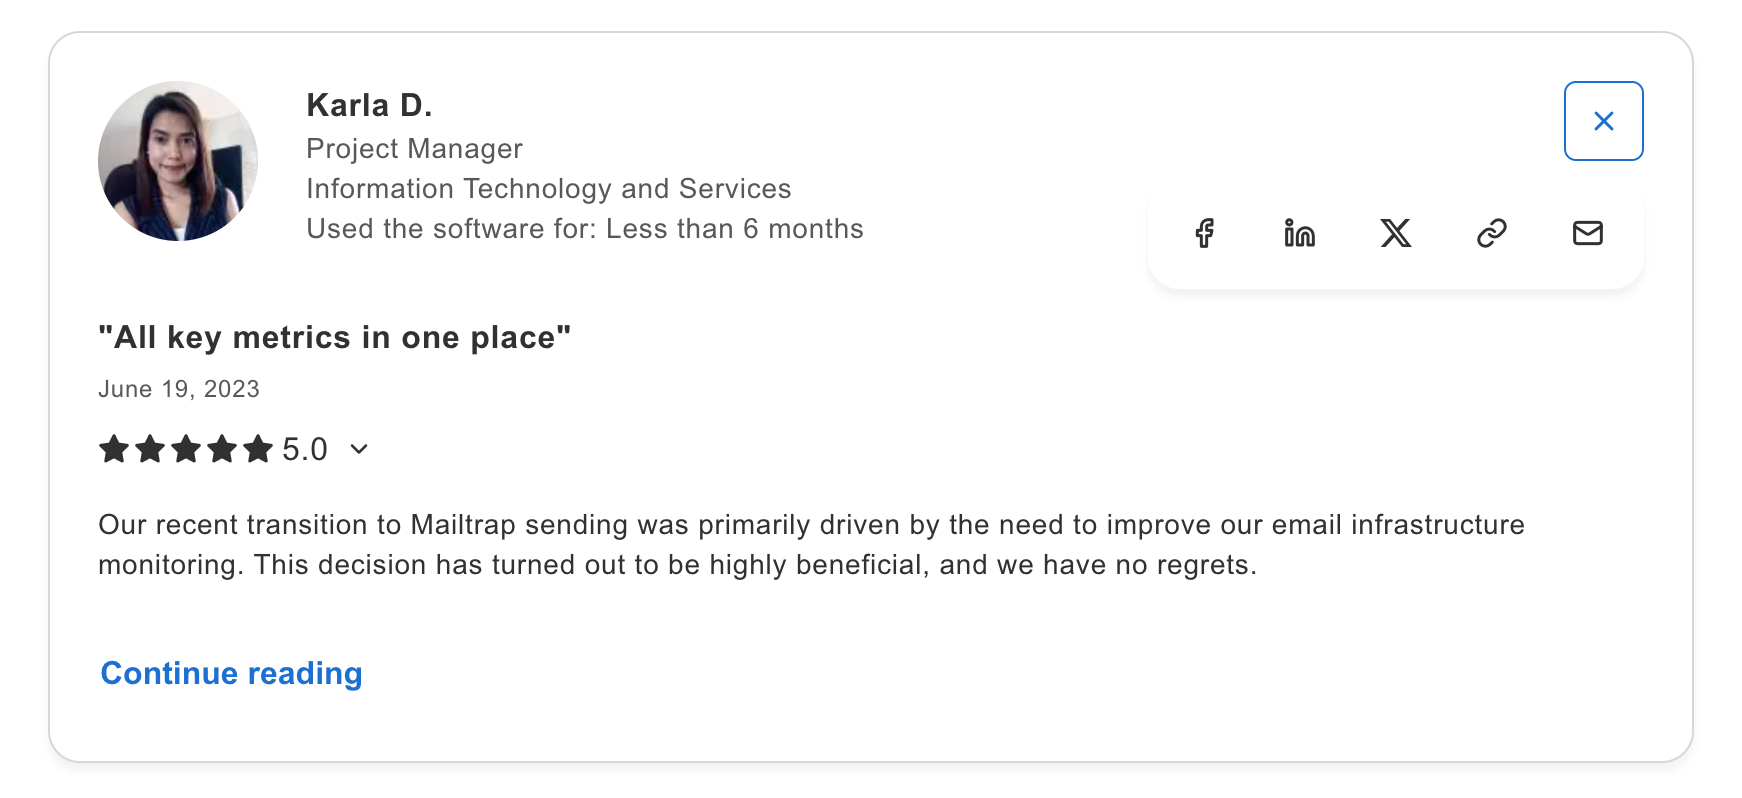
Task: Share the review via email envelope icon
Action: coord(1587,233)
